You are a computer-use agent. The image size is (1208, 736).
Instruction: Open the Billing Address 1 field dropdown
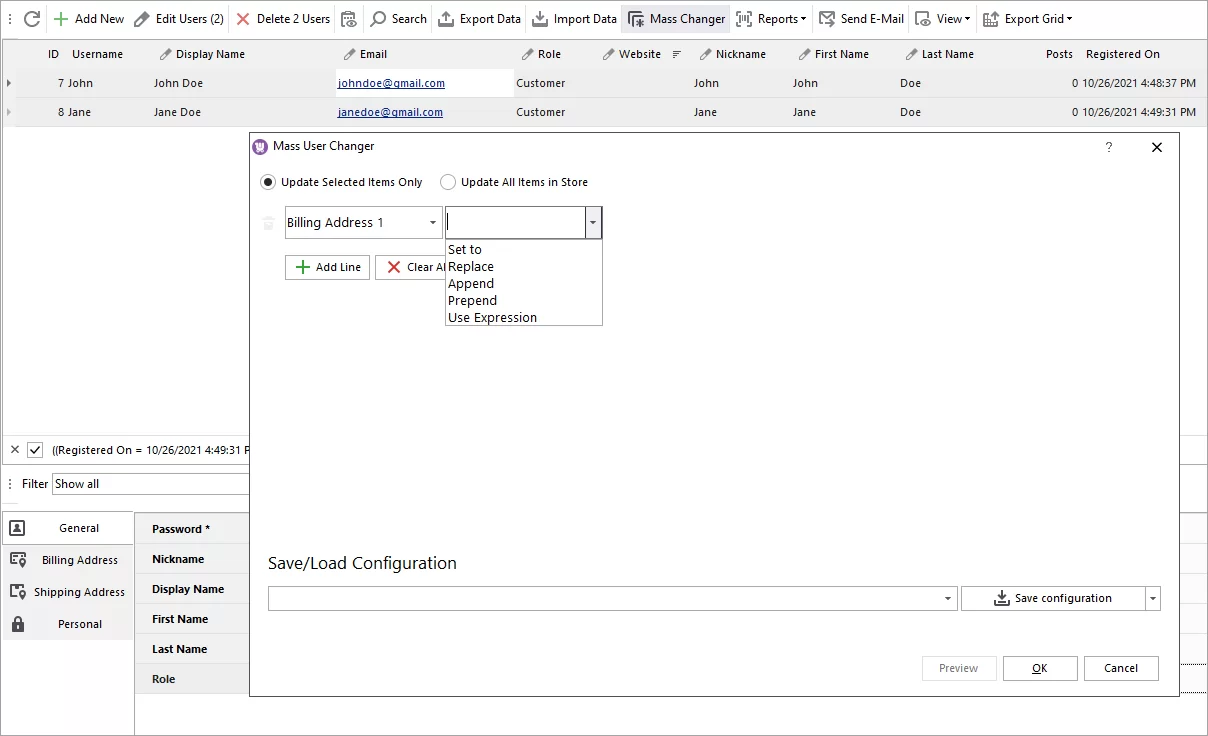434,222
